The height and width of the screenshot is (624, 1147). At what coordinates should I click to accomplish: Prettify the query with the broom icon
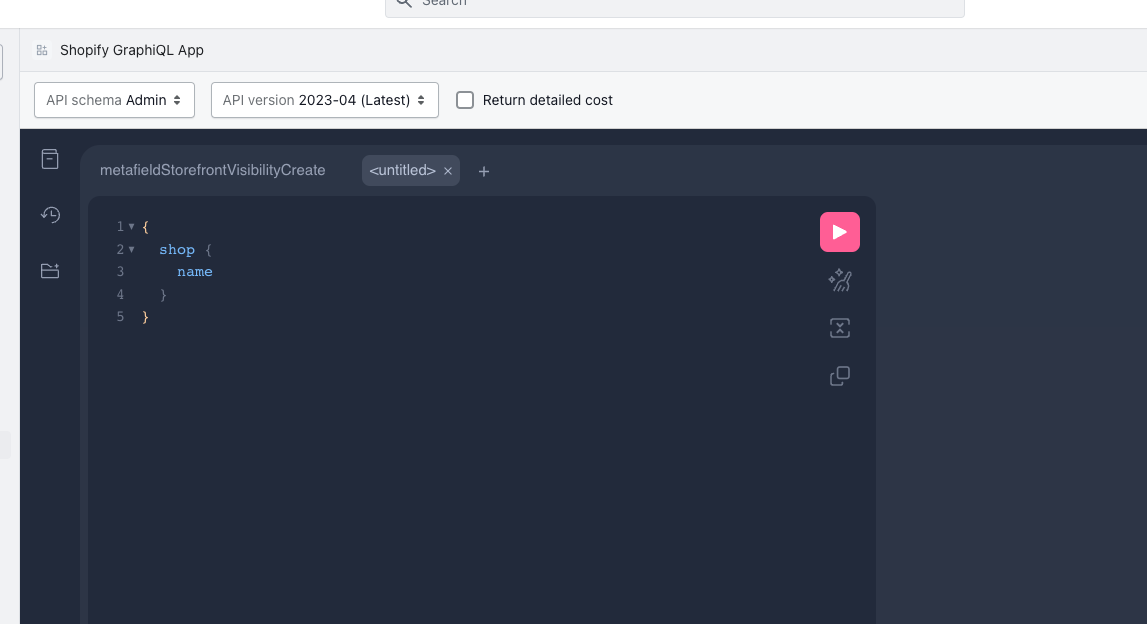(839, 280)
